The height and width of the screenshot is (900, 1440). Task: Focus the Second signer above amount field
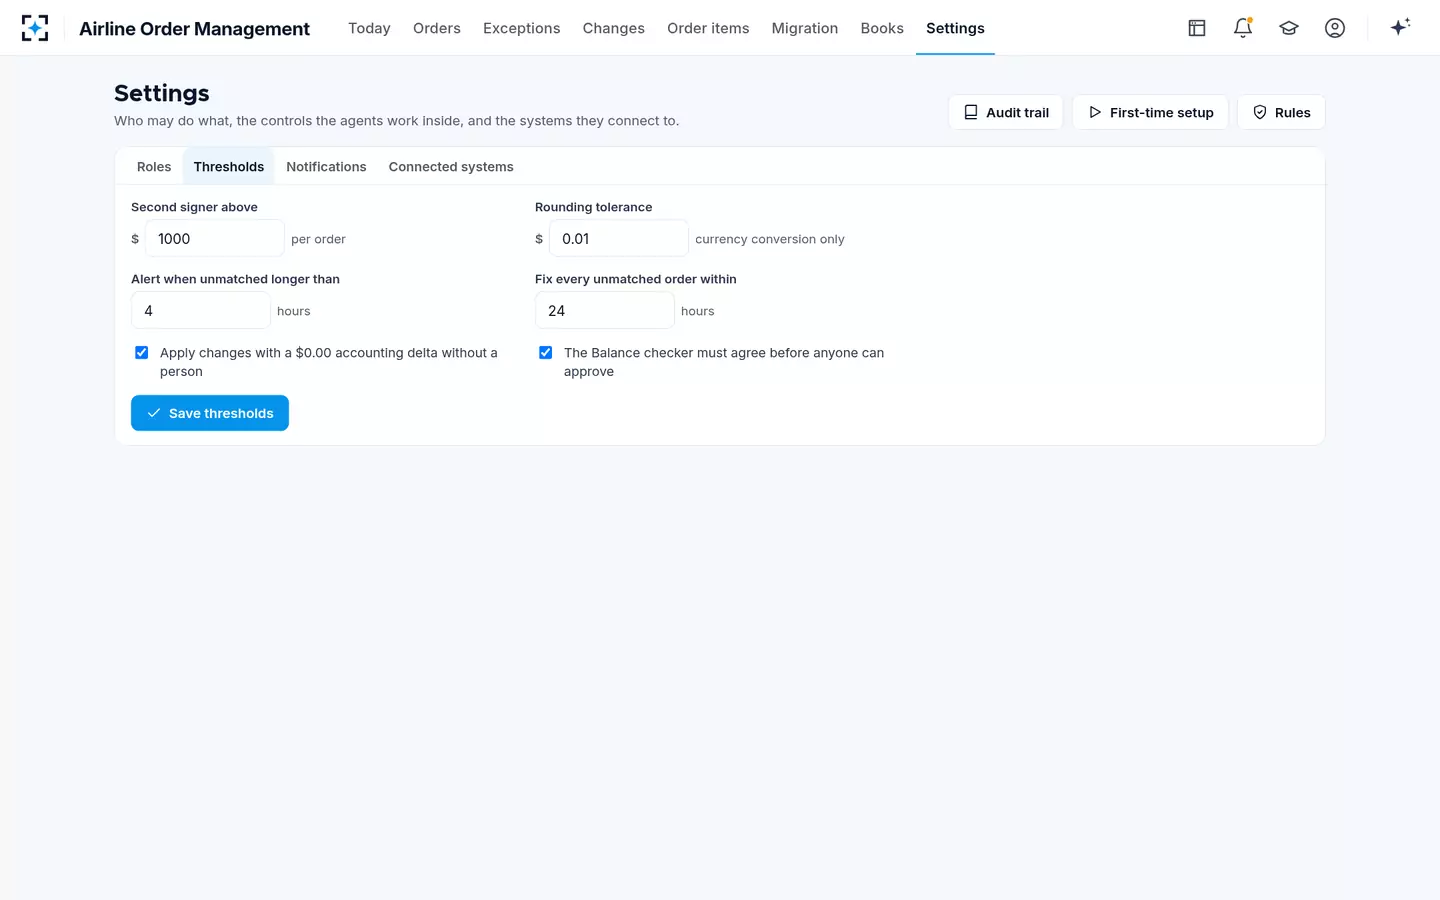point(215,239)
